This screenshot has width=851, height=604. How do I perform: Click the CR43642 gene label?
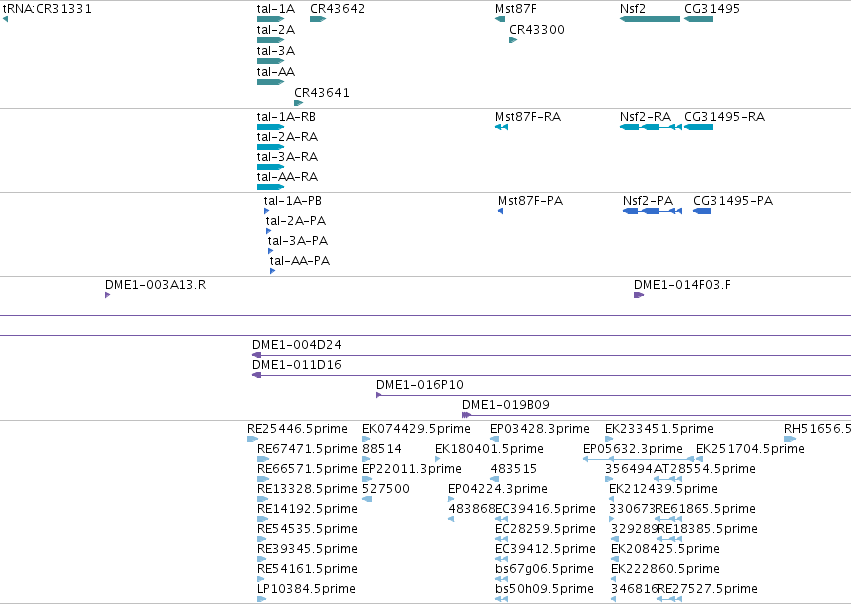click(x=338, y=9)
